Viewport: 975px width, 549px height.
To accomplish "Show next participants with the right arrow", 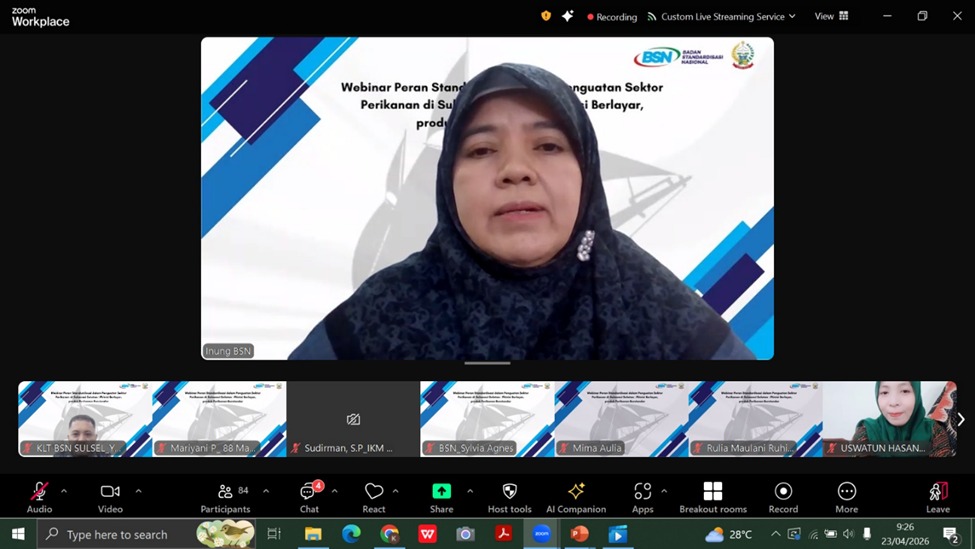I will pos(961,420).
